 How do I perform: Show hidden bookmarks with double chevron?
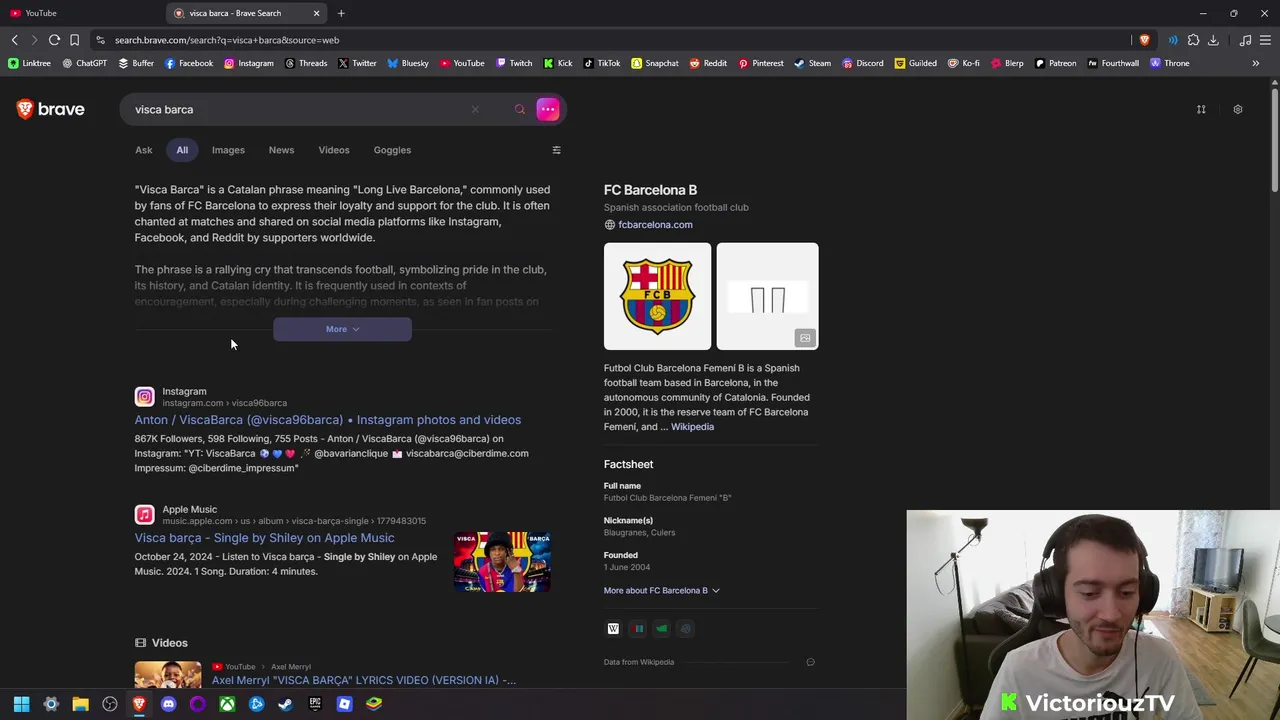(1255, 63)
